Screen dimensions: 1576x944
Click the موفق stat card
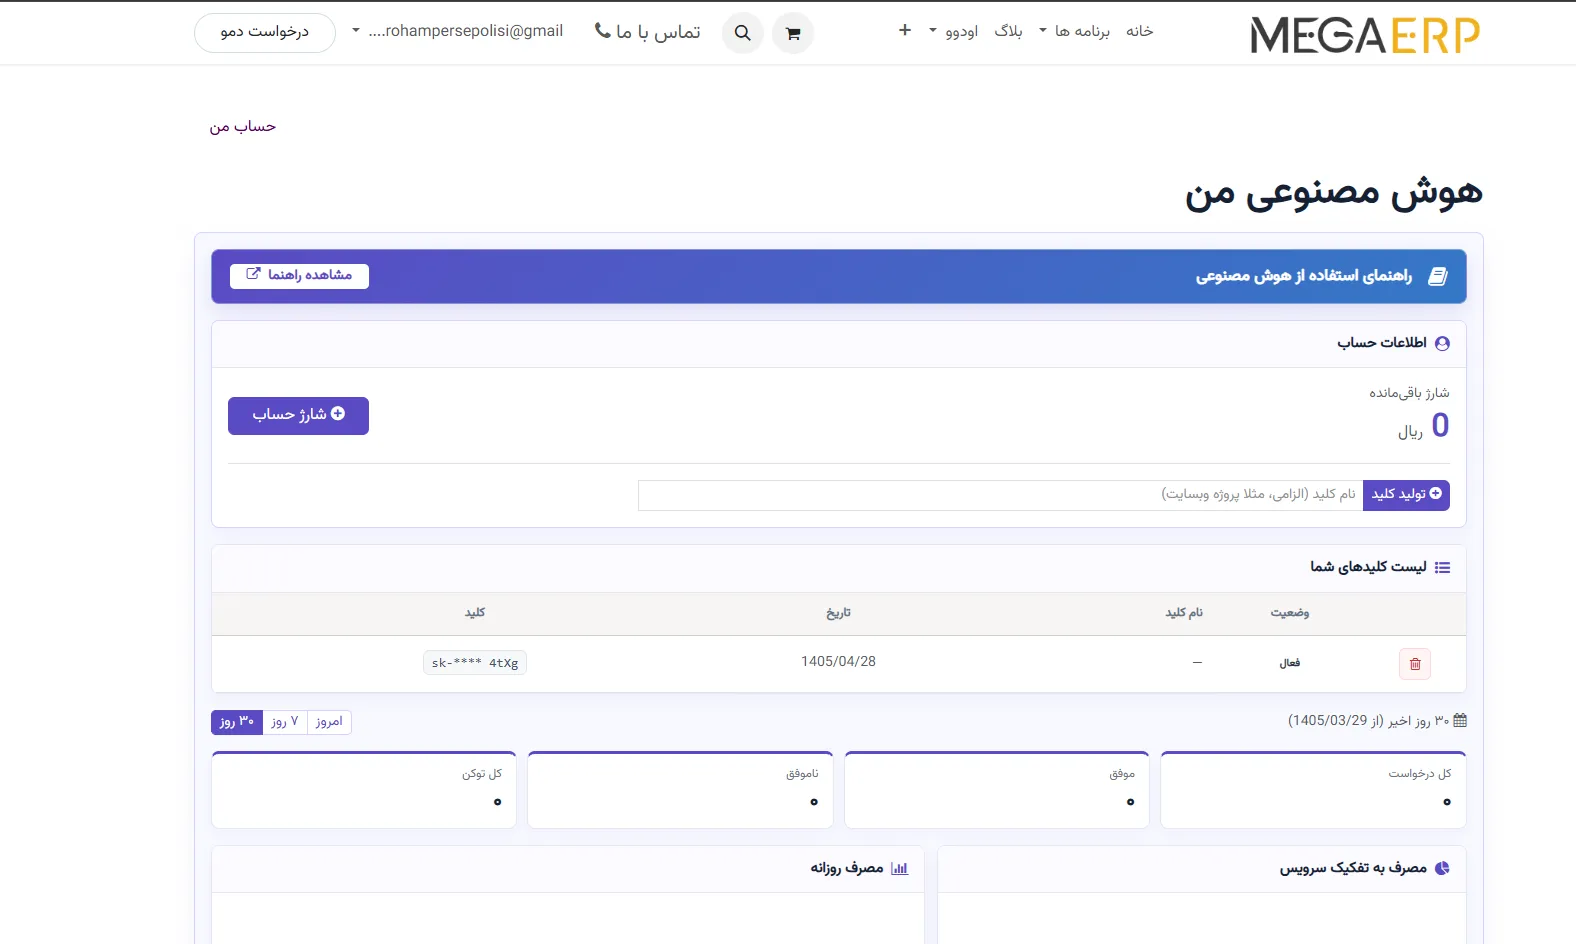[997, 790]
